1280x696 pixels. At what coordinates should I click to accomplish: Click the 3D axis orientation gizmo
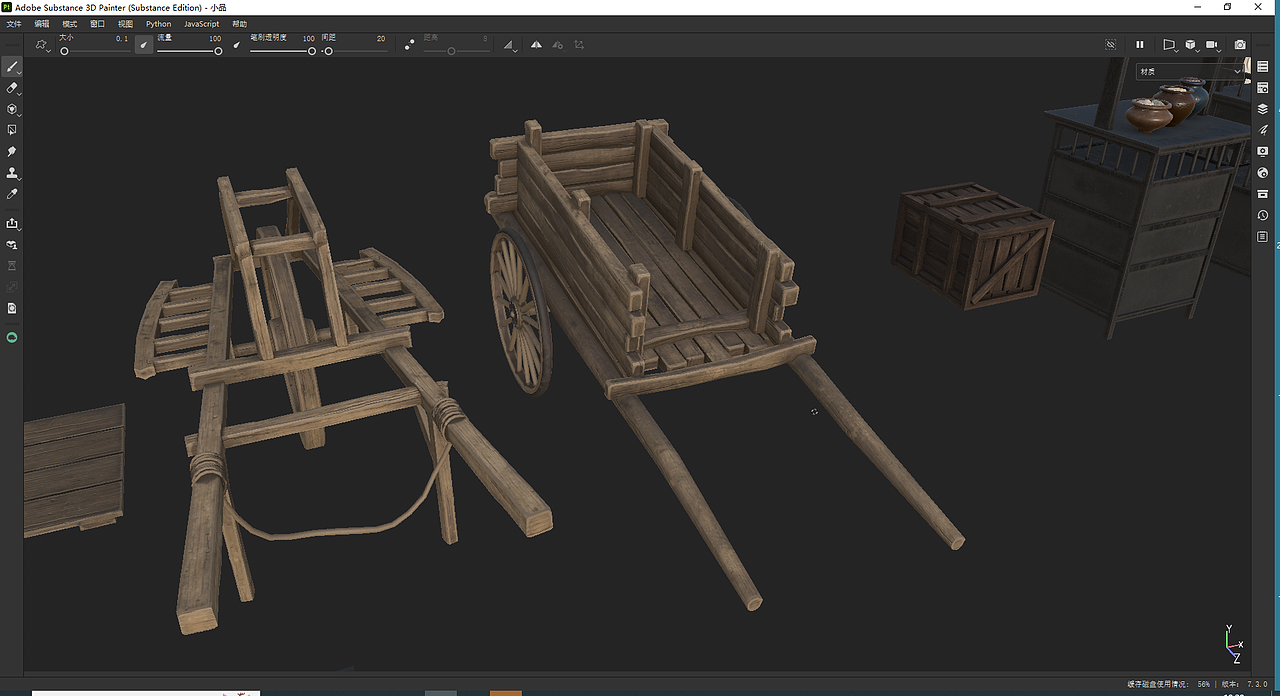pos(1233,644)
